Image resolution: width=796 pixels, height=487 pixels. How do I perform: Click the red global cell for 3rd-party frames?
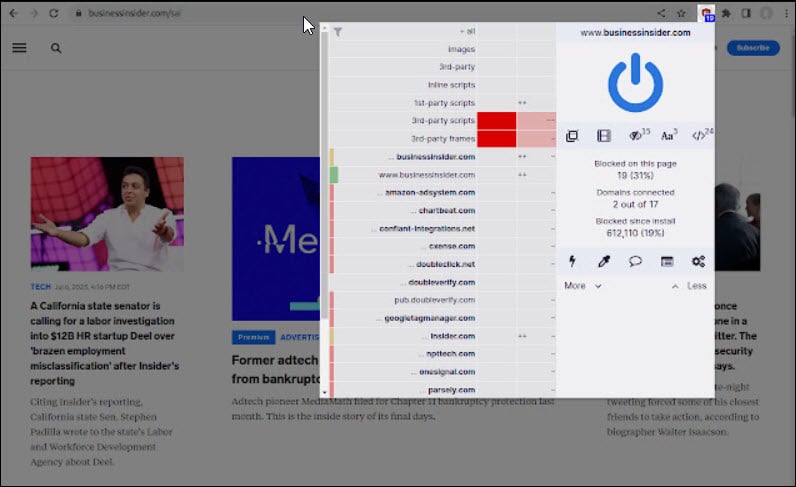[496, 138]
